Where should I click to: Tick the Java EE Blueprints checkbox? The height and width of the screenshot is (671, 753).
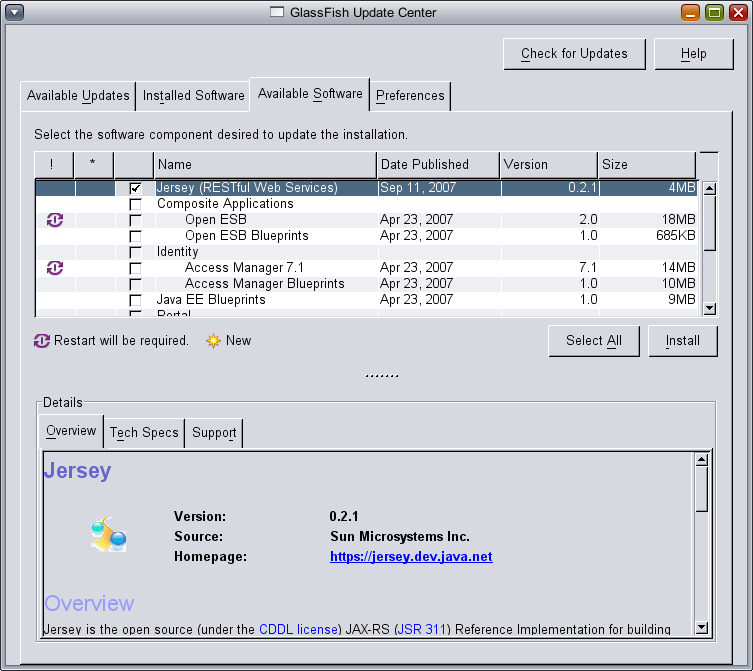pos(135,300)
